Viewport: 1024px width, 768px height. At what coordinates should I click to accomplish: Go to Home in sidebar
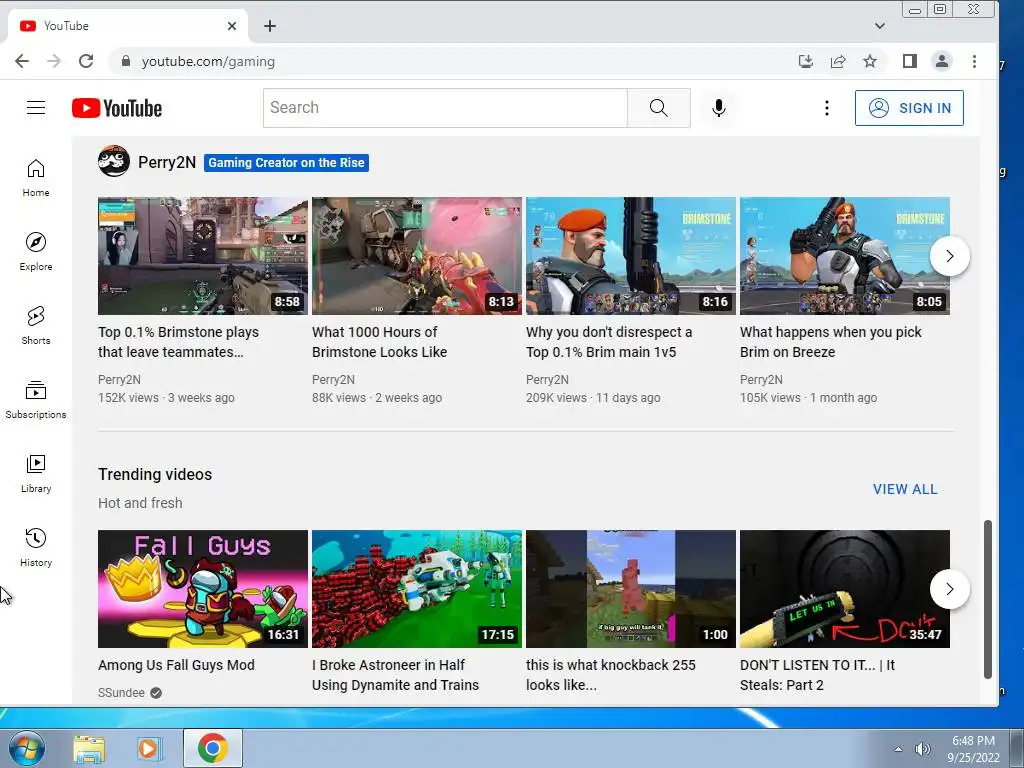point(36,178)
